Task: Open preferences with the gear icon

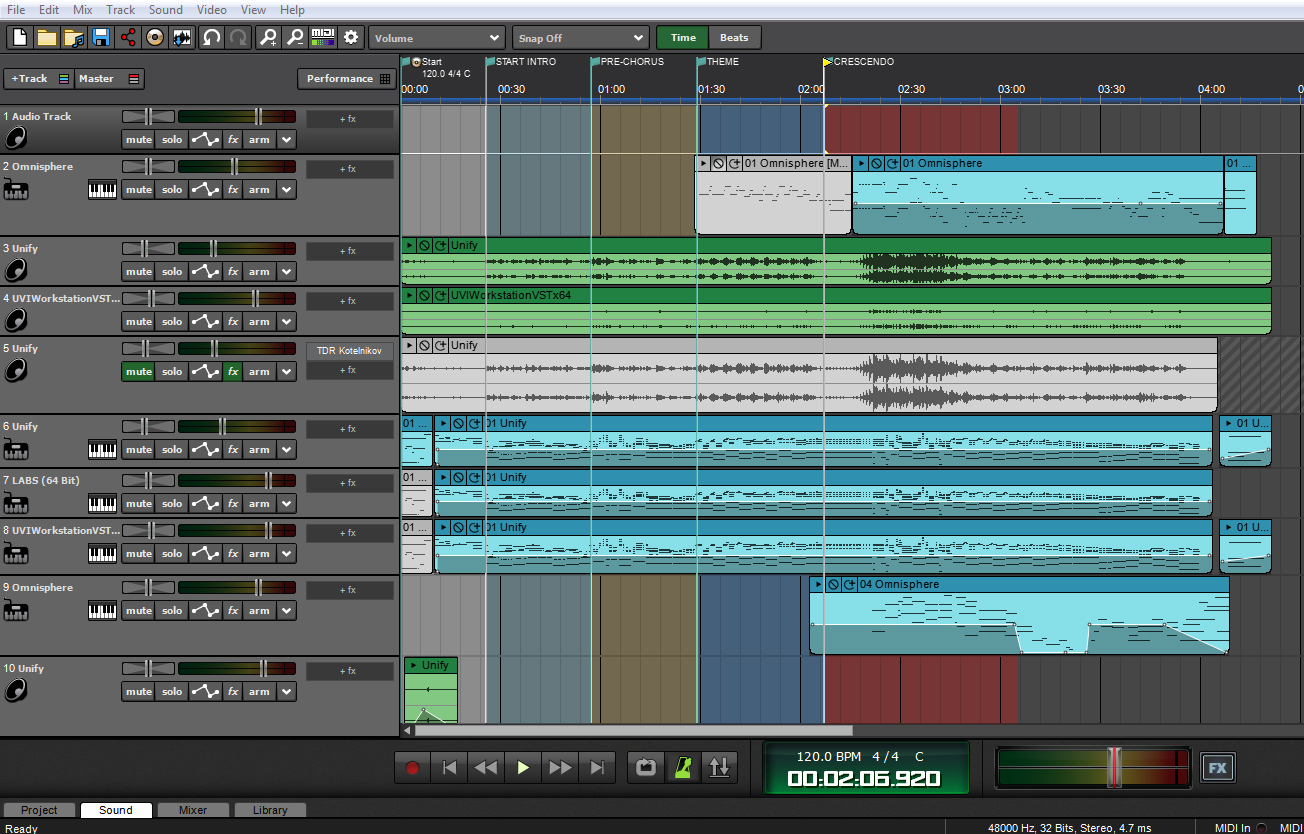Action: click(x=351, y=38)
